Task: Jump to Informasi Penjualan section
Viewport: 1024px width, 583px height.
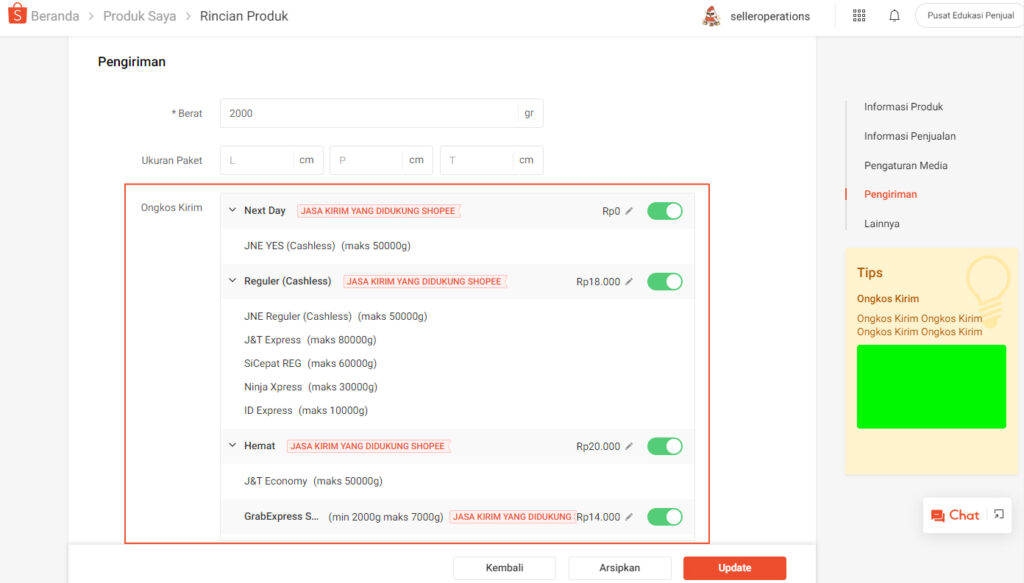Action: (910, 136)
